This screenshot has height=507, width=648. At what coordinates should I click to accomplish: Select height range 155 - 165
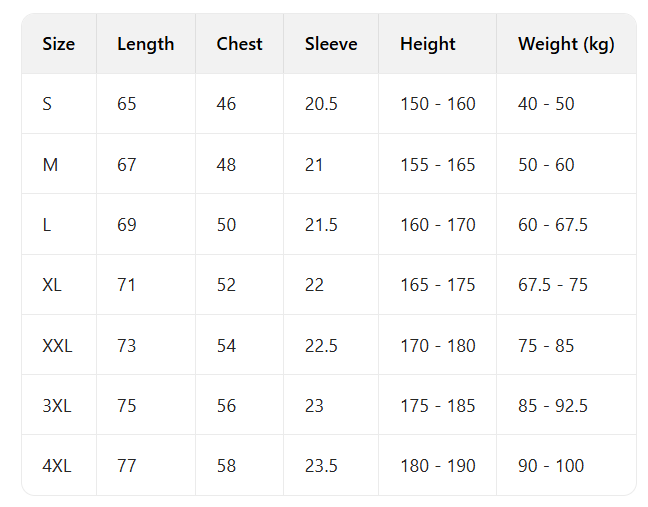[x=437, y=165]
